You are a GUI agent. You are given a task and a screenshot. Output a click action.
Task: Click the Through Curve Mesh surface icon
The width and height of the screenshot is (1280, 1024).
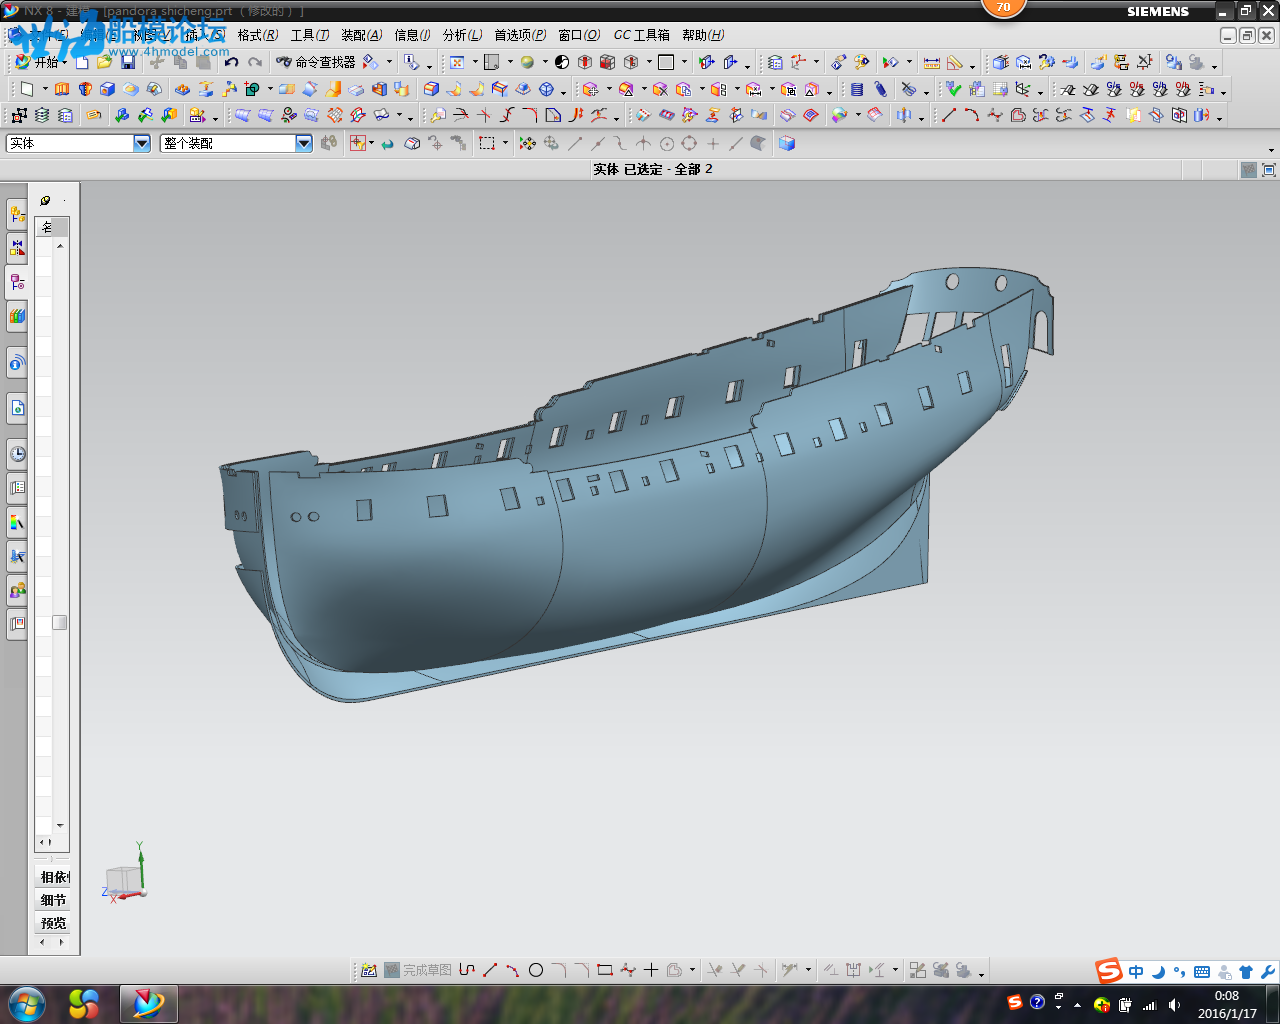coord(265,116)
